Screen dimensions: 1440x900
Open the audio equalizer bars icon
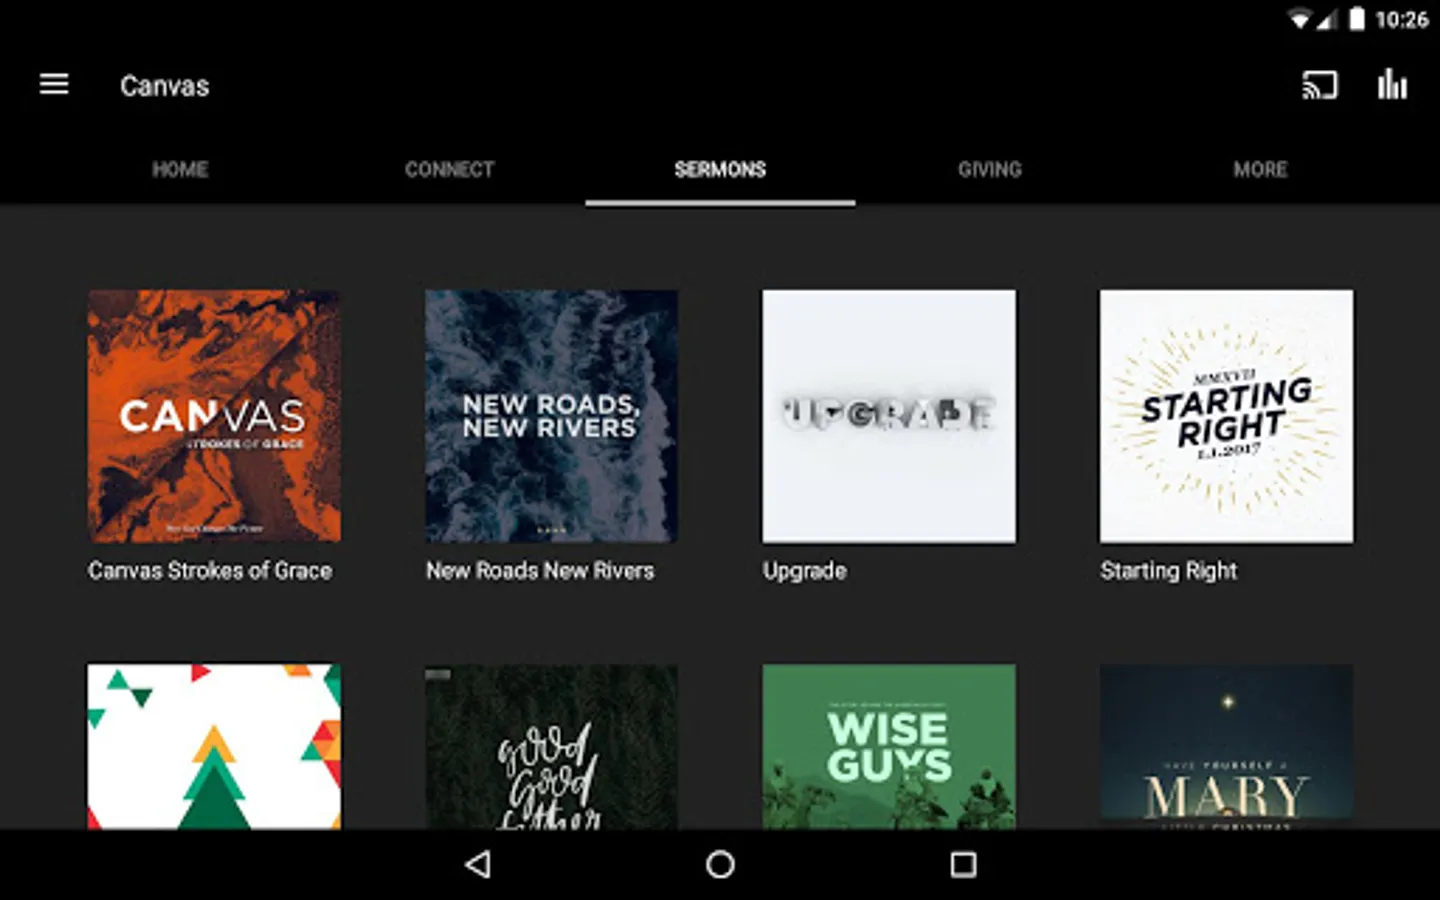coord(1392,85)
